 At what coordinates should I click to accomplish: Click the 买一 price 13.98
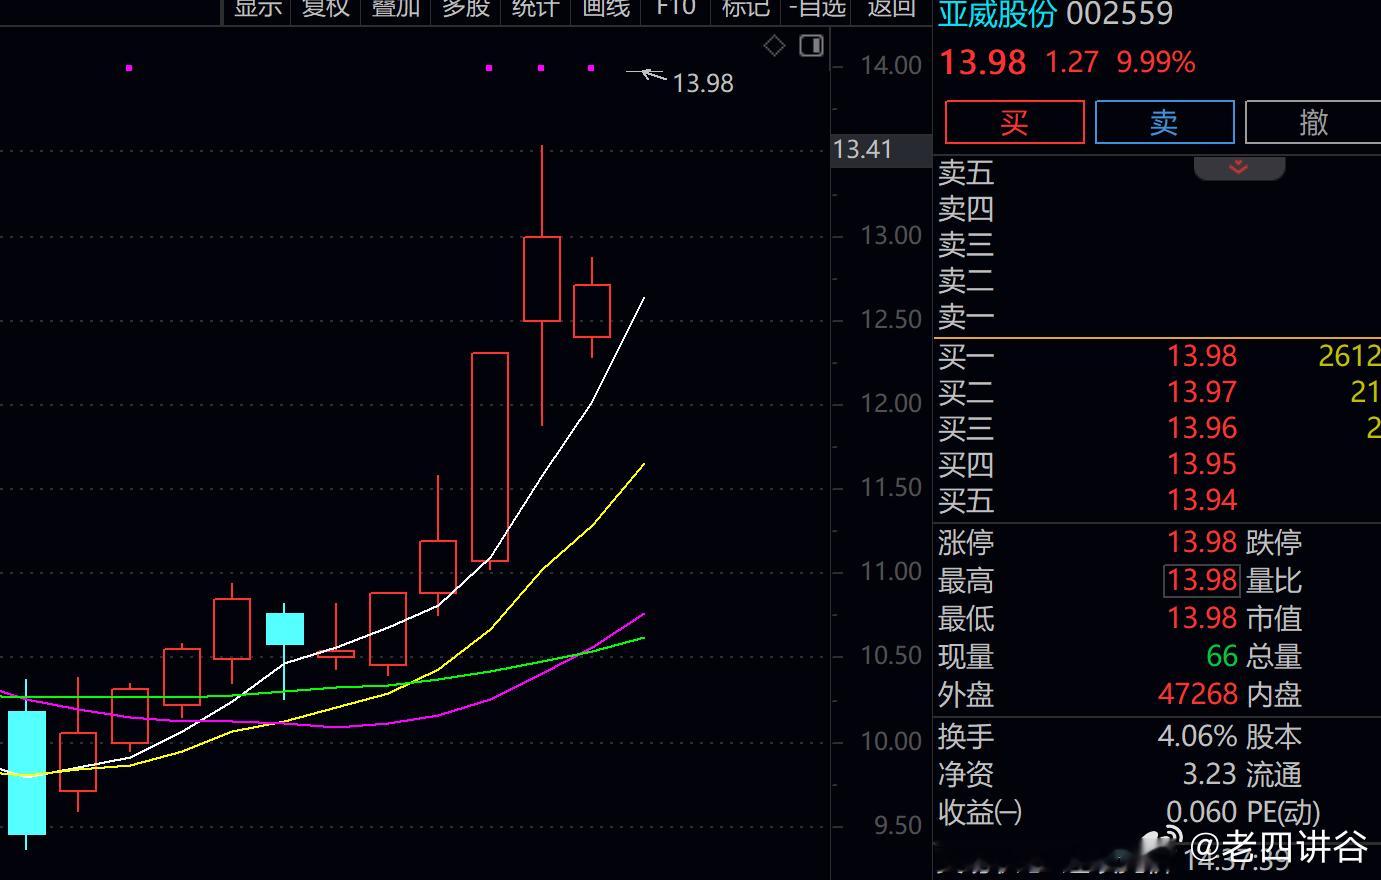pyautogui.click(x=1202, y=356)
